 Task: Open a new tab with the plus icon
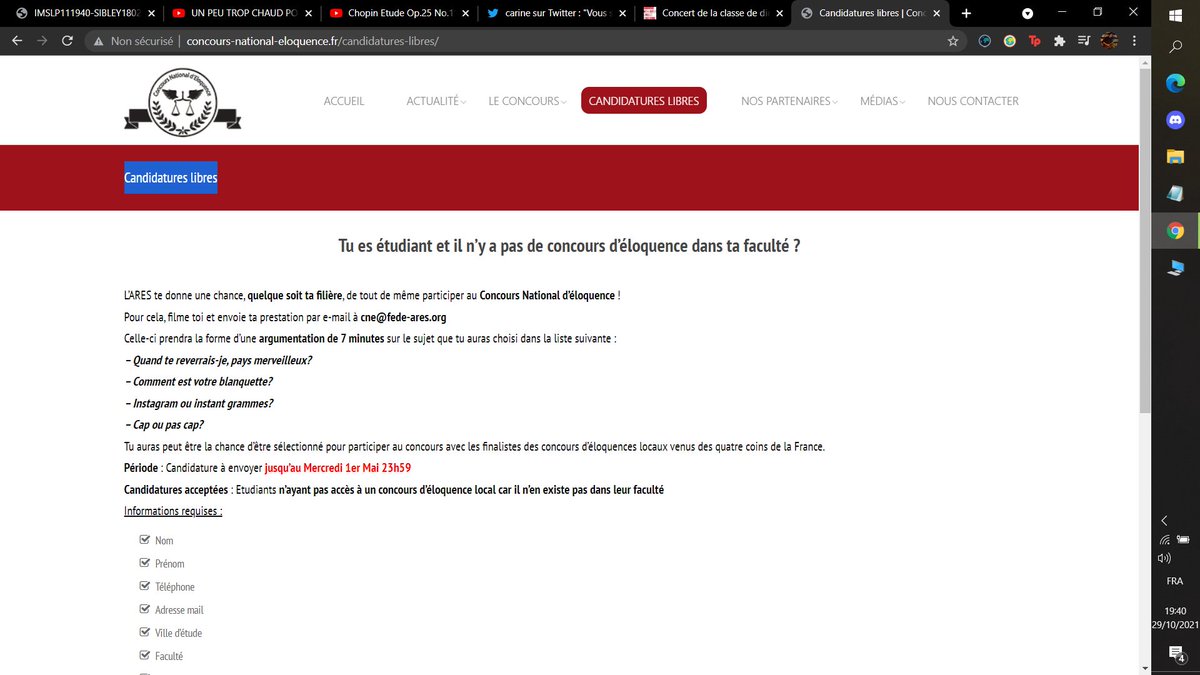tap(966, 13)
